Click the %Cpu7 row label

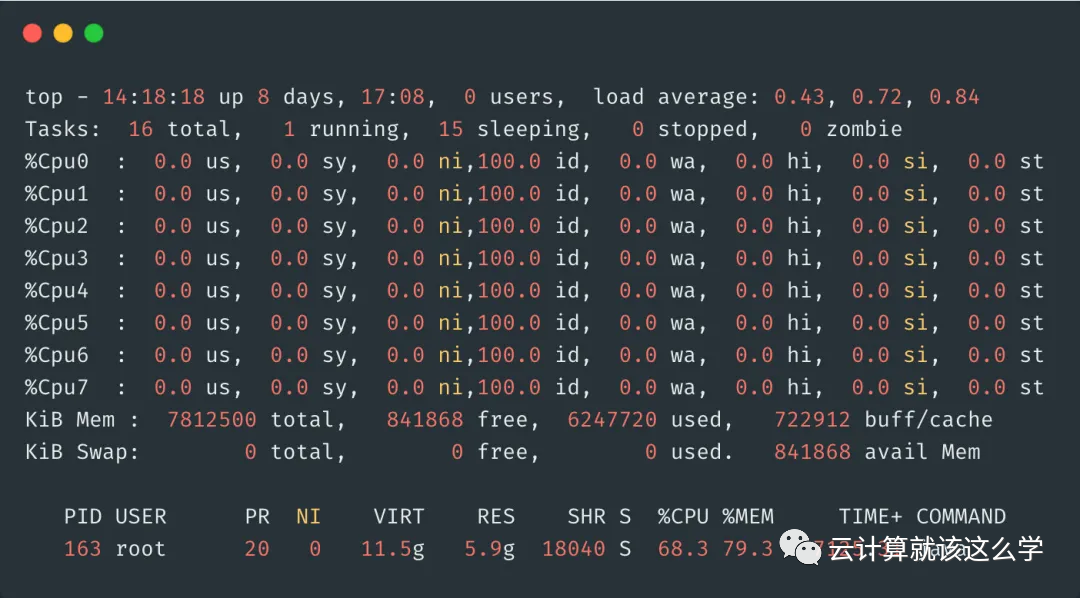[x=57, y=388]
